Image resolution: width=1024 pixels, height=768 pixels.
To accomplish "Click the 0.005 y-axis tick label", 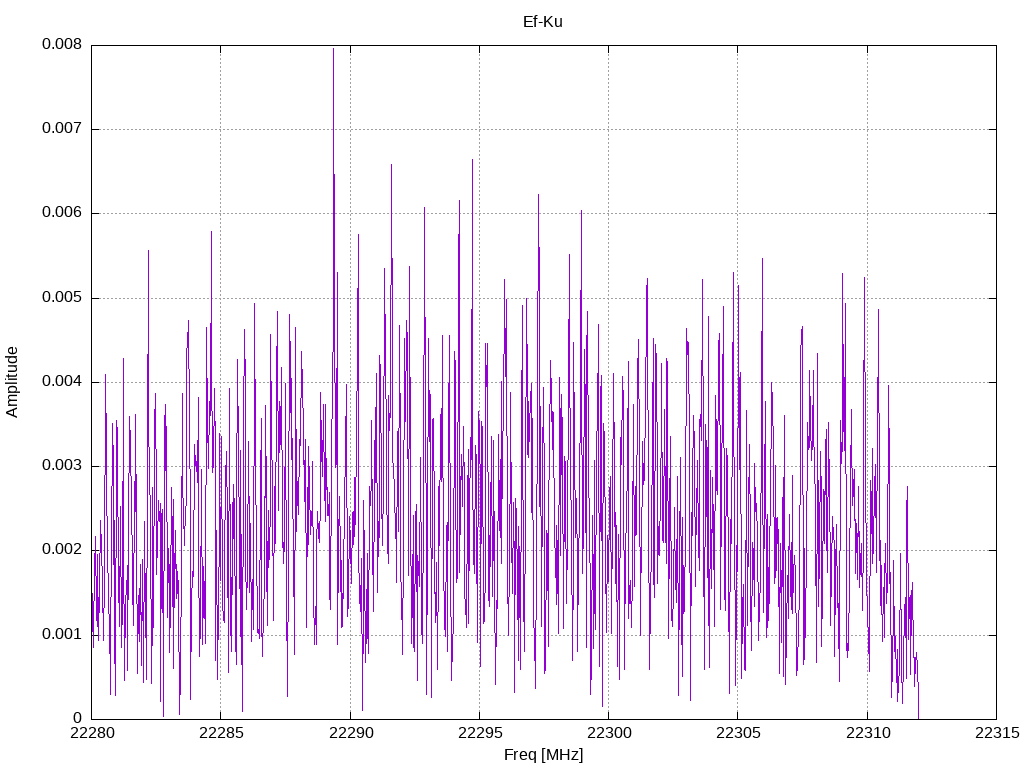I will pyautogui.click(x=62, y=298).
